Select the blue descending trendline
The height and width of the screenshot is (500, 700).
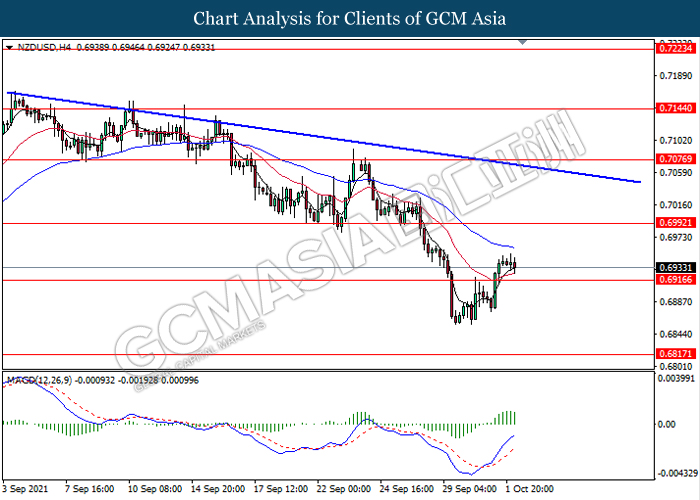click(x=324, y=137)
